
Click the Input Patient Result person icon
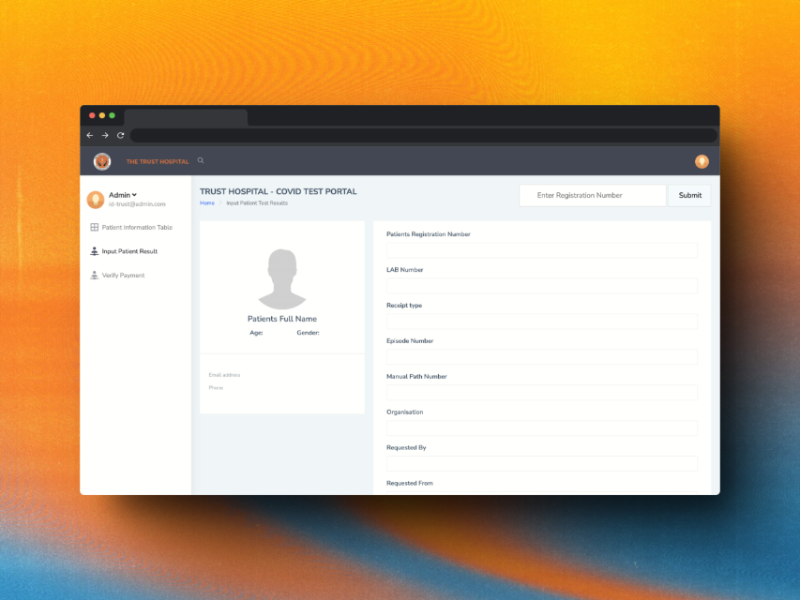(94, 251)
